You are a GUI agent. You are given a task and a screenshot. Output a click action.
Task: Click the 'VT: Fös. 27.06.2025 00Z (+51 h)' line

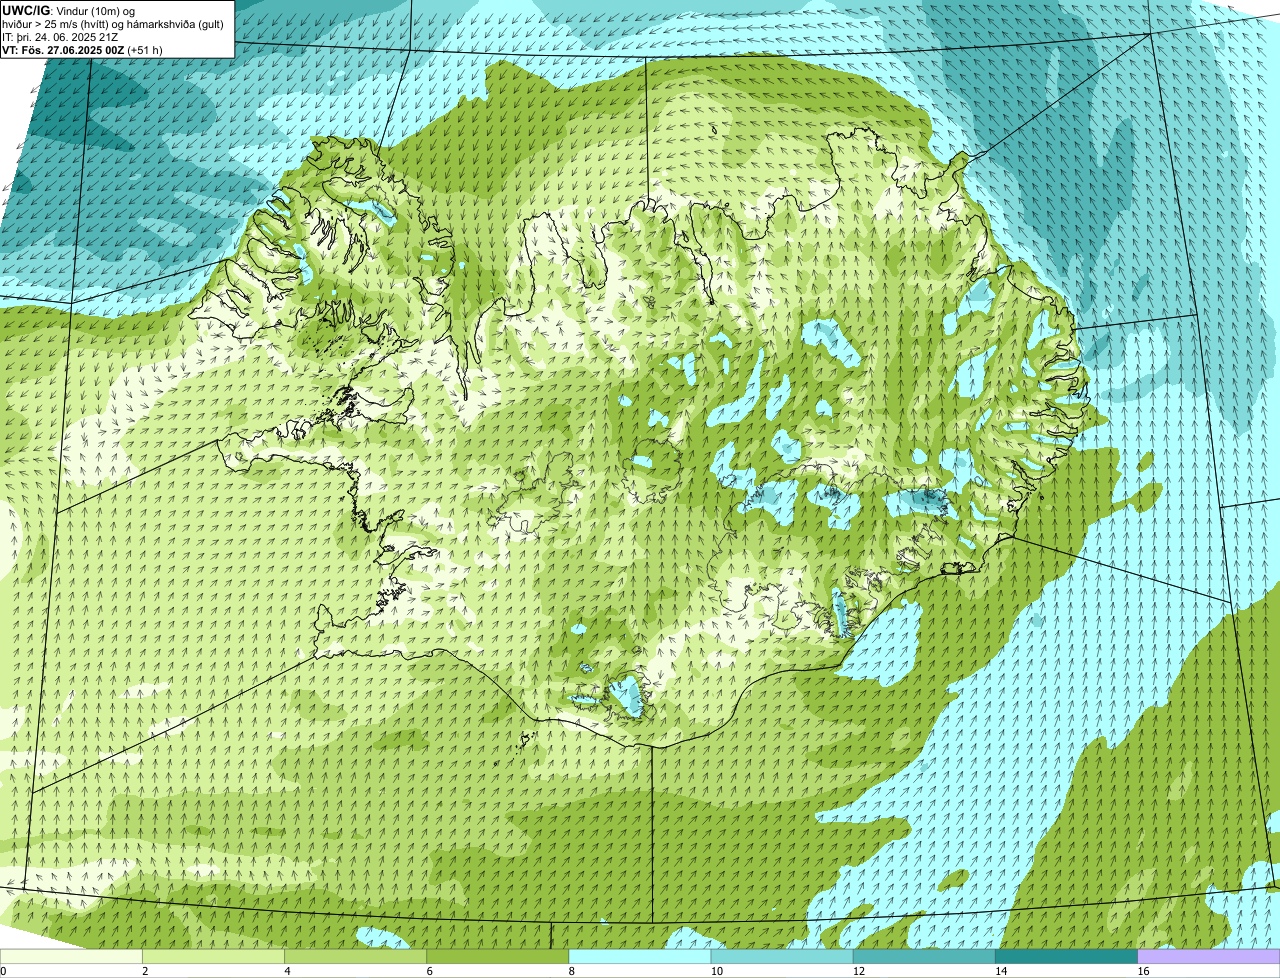(x=82, y=49)
